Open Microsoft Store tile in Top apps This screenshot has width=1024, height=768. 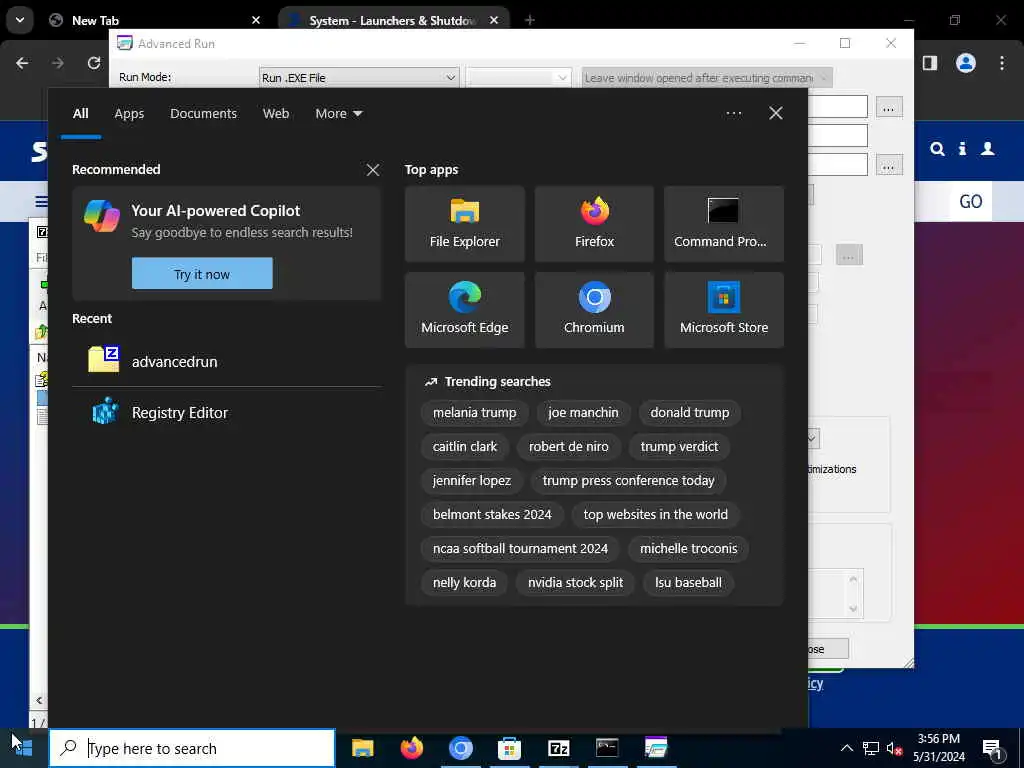click(724, 310)
